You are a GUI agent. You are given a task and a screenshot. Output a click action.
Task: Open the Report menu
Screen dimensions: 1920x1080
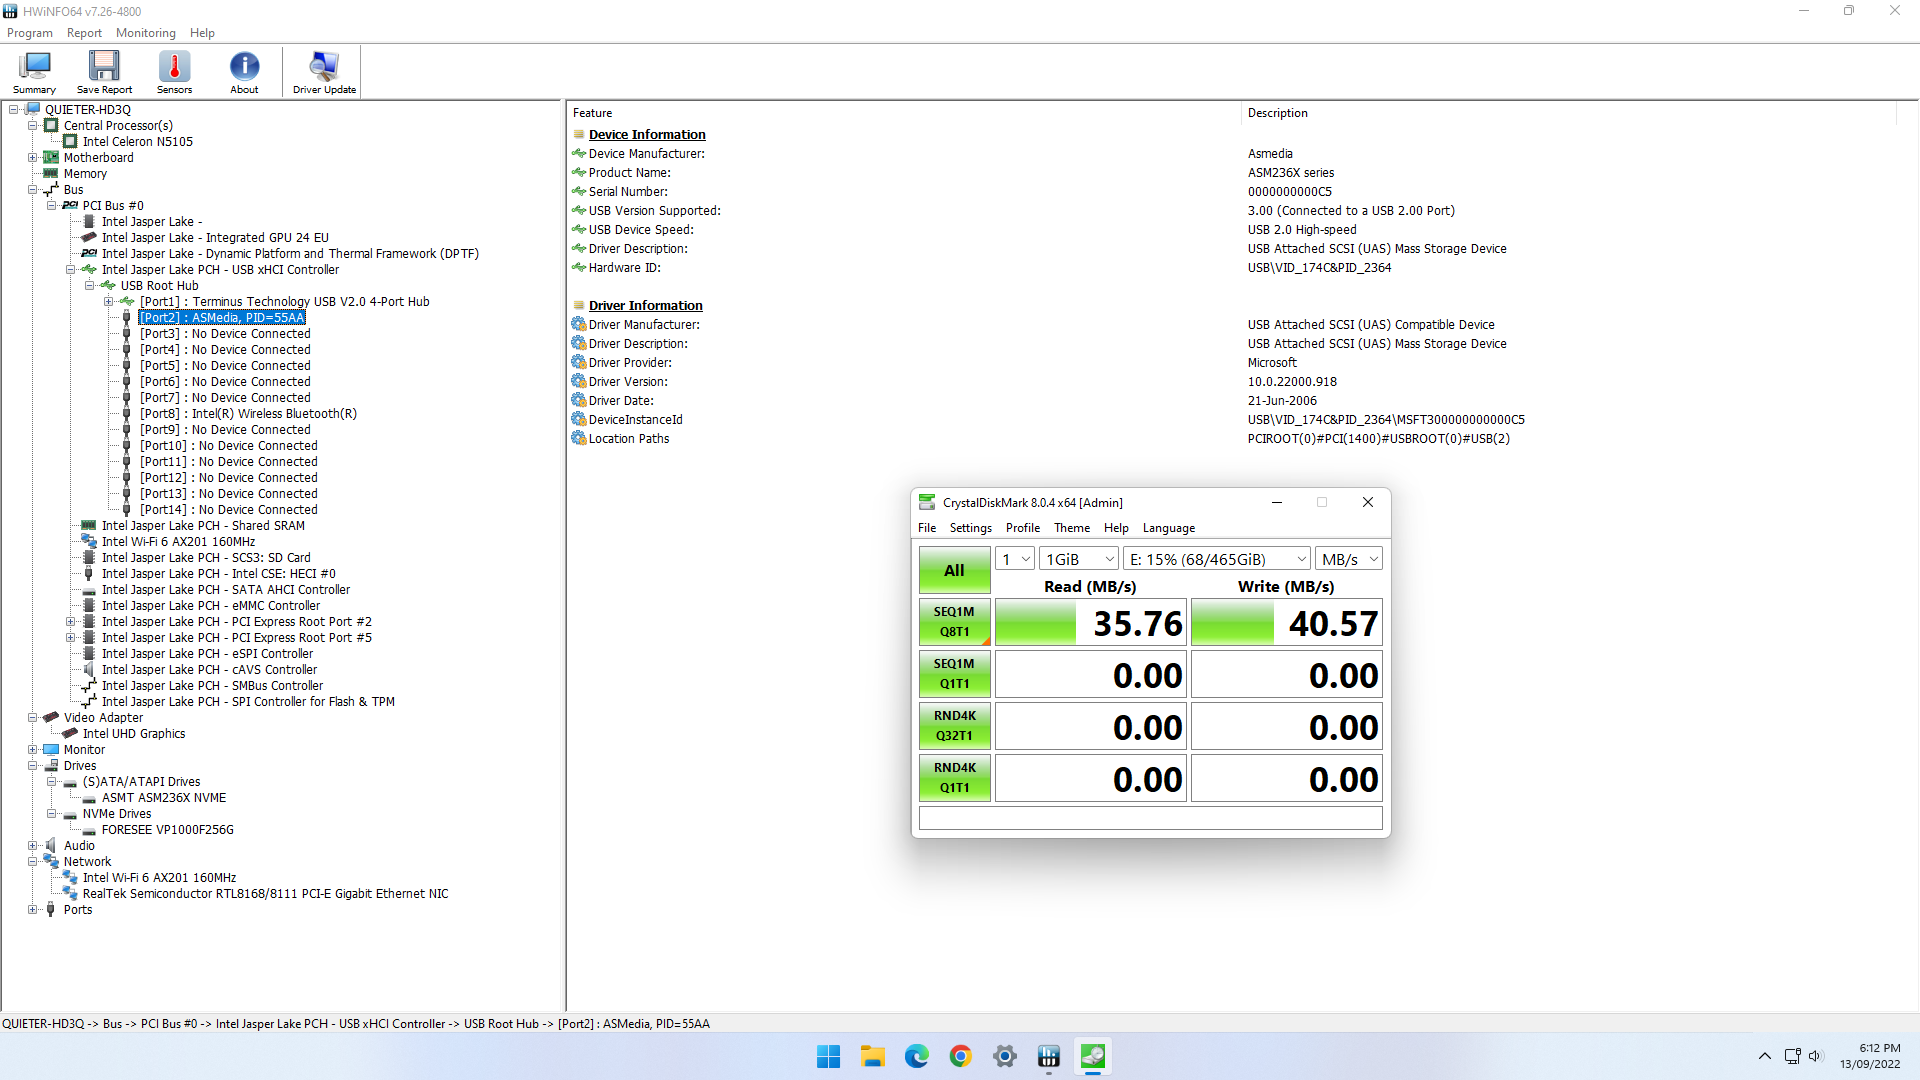coord(84,33)
